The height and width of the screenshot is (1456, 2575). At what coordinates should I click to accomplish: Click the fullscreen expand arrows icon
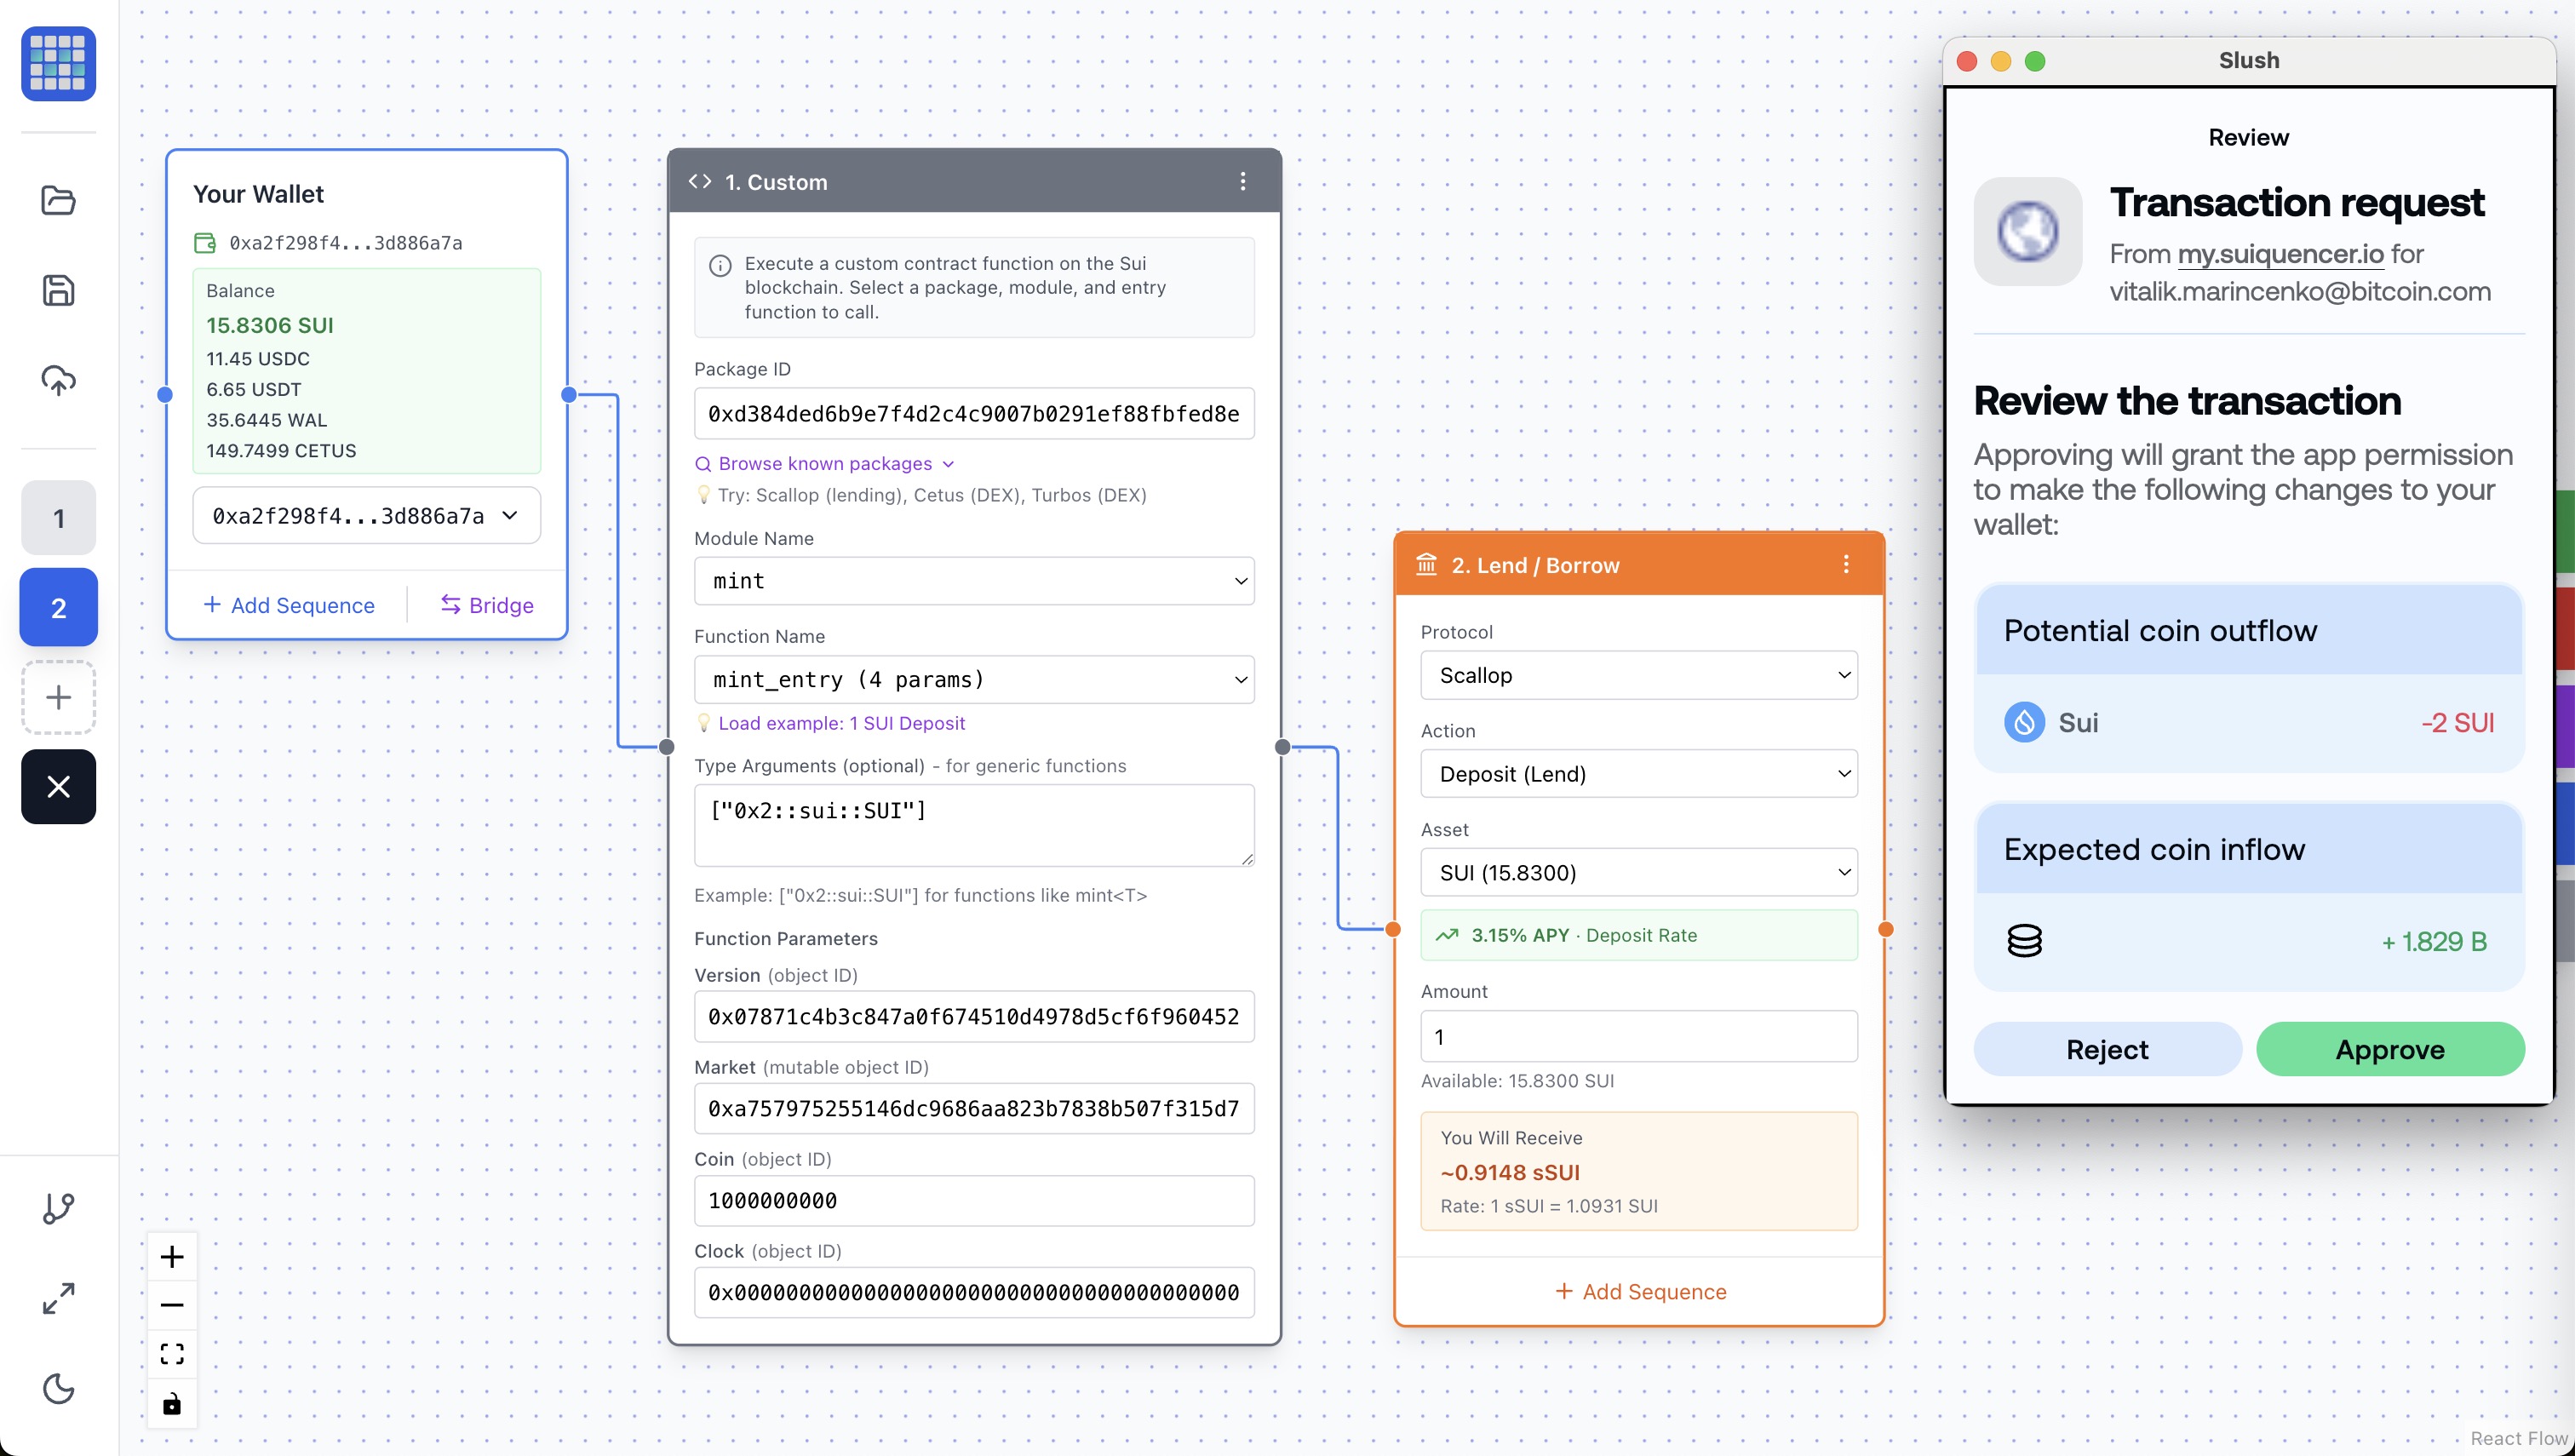[58, 1298]
